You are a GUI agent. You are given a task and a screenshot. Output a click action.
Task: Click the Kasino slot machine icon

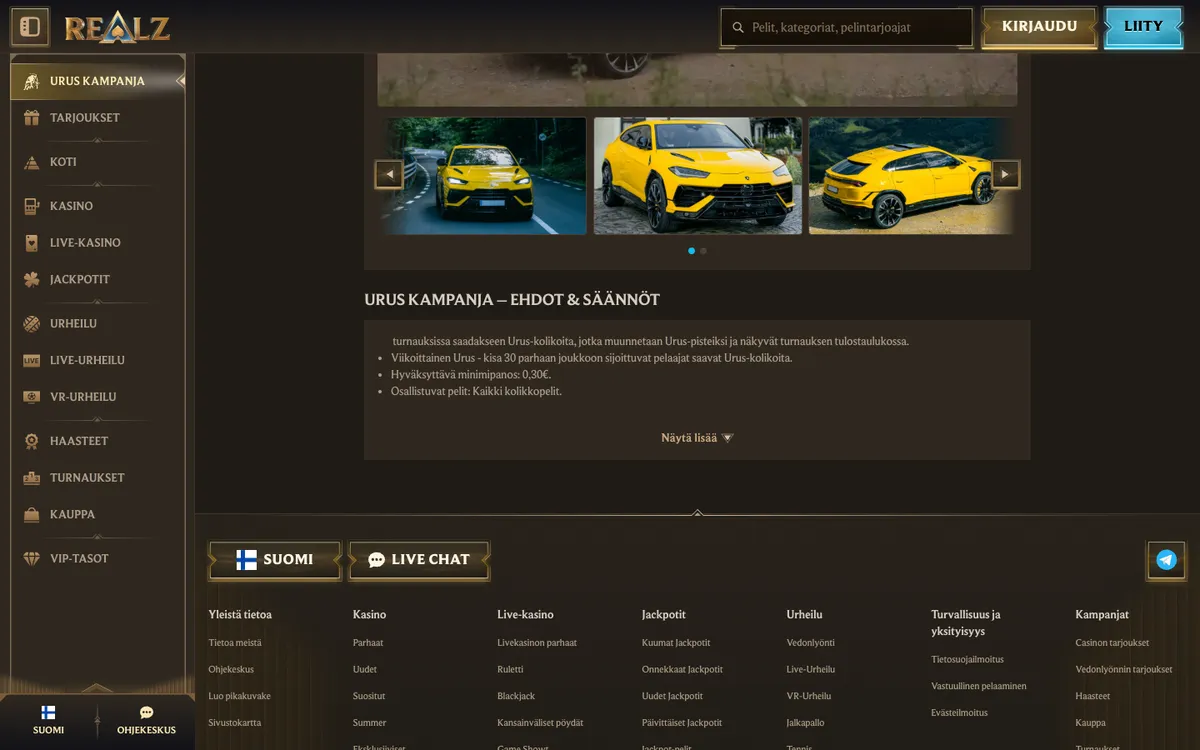pyautogui.click(x=31, y=206)
